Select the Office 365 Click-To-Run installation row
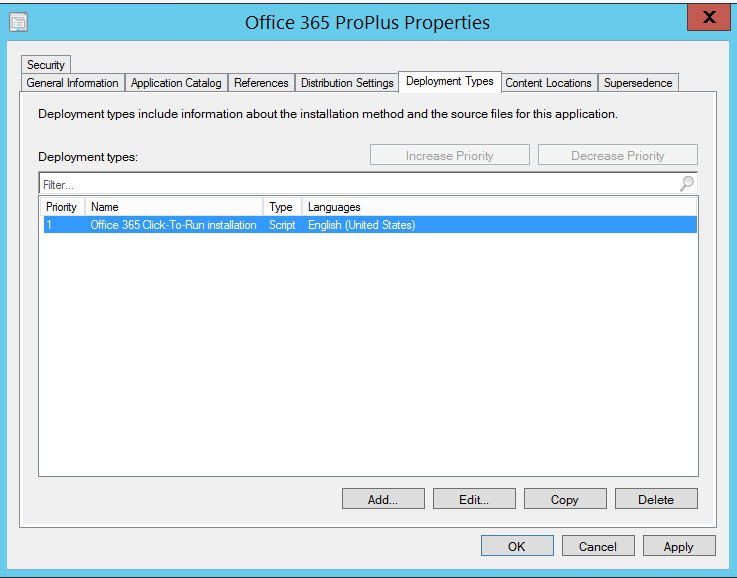Image resolution: width=737 pixels, height=578 pixels. pyautogui.click(x=173, y=225)
